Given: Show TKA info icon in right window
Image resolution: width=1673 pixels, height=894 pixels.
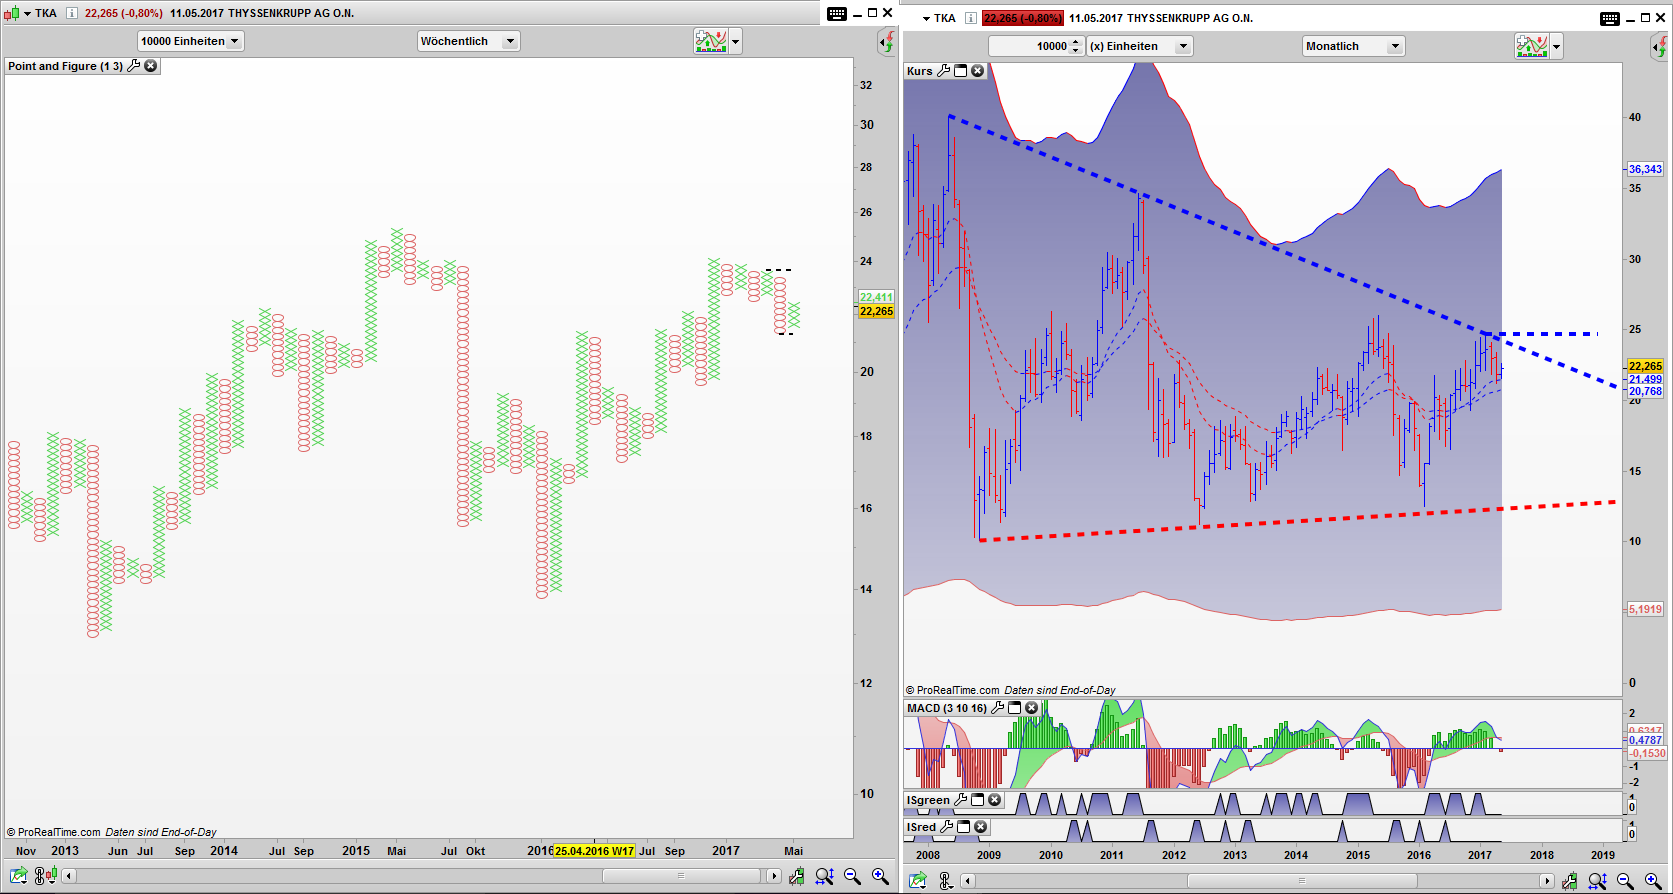Looking at the screenshot, I should (970, 18).
